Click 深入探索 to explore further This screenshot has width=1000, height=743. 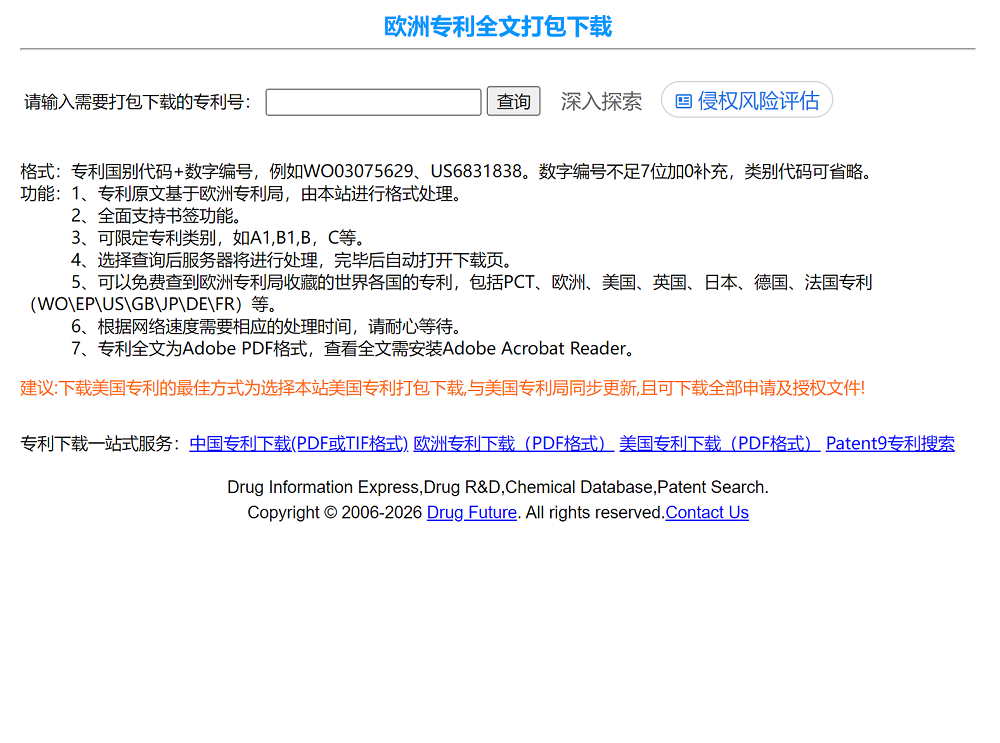pyautogui.click(x=601, y=101)
